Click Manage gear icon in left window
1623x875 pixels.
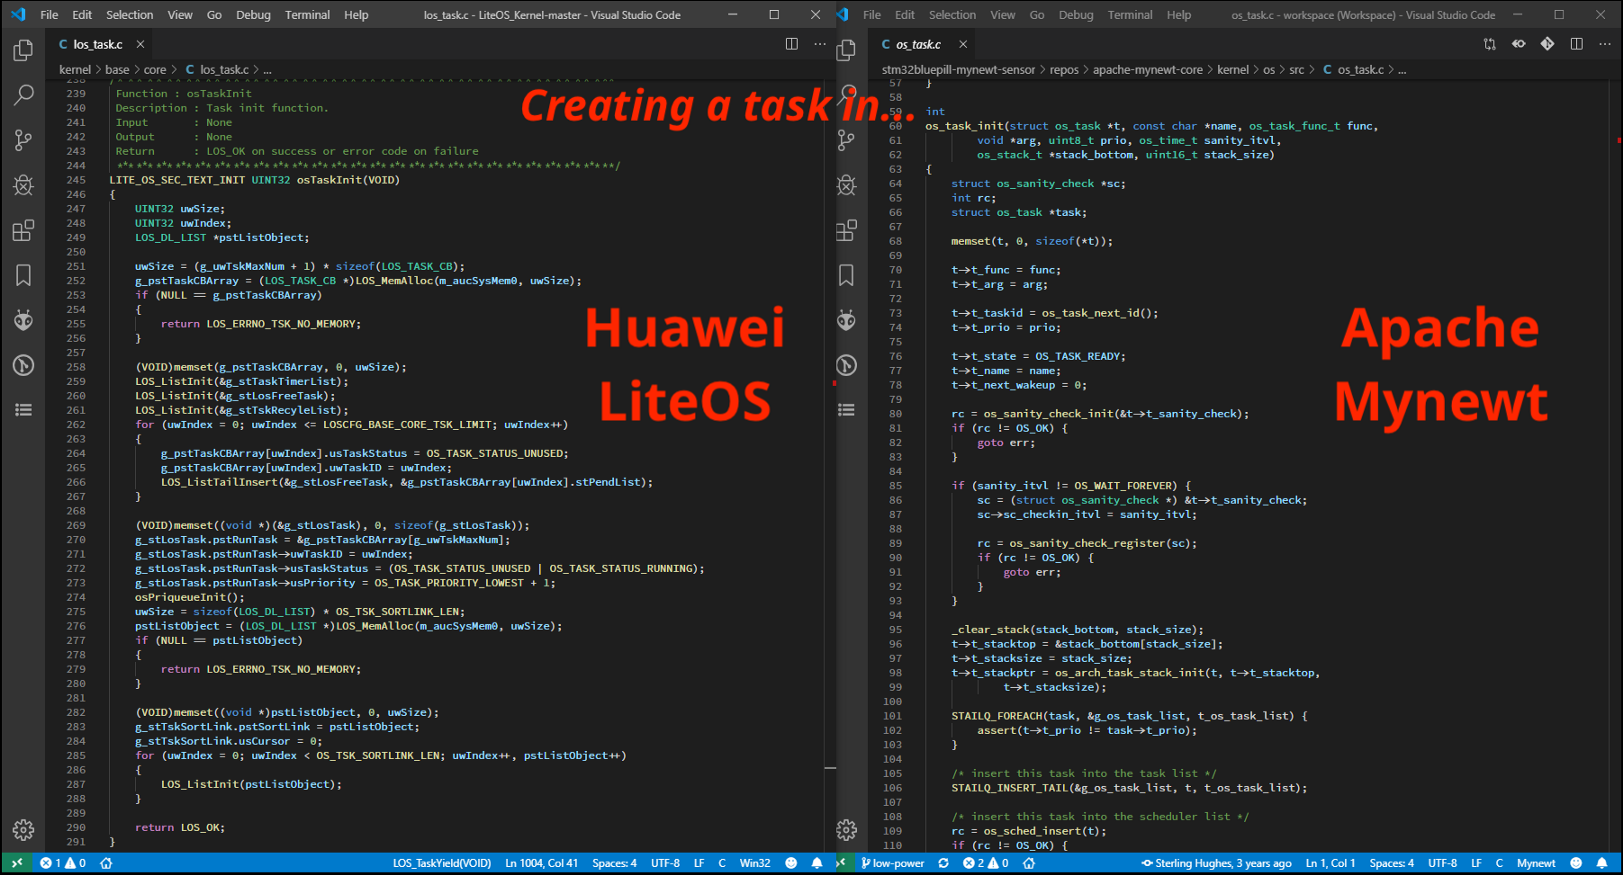[x=23, y=830]
